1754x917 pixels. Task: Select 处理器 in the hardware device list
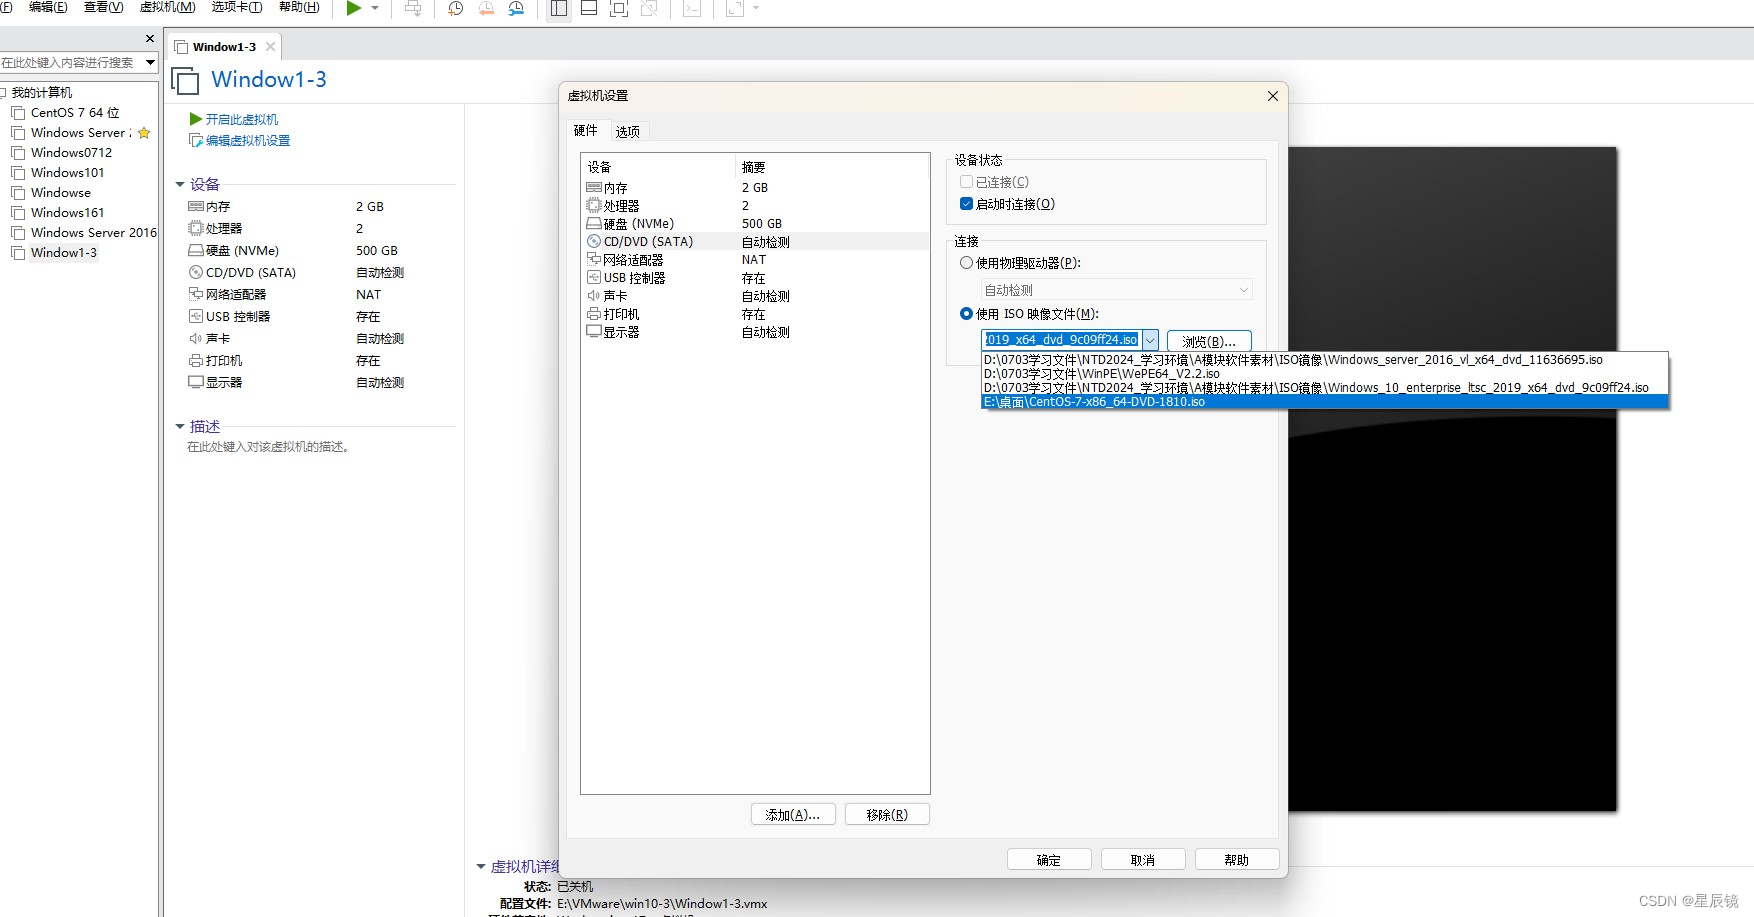(x=755, y=206)
